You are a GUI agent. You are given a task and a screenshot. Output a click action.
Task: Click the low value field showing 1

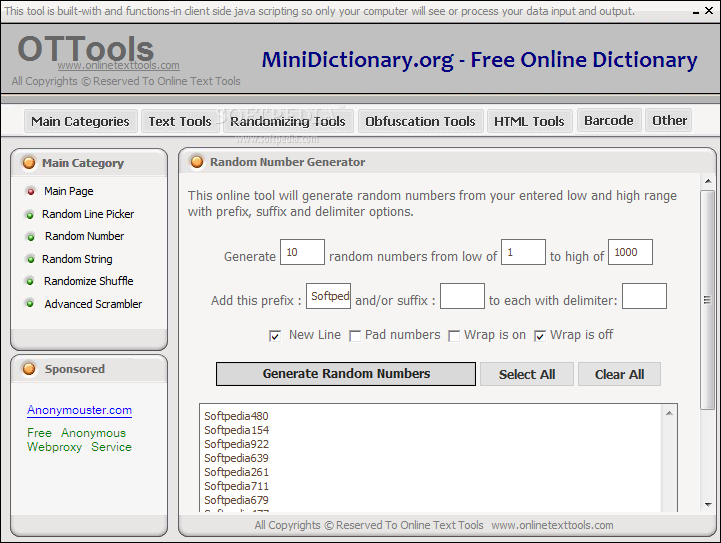[523, 252]
